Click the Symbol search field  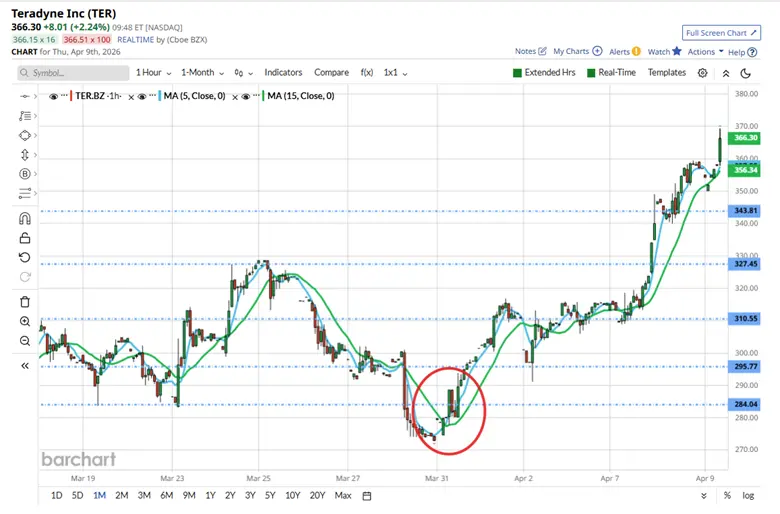(73, 73)
